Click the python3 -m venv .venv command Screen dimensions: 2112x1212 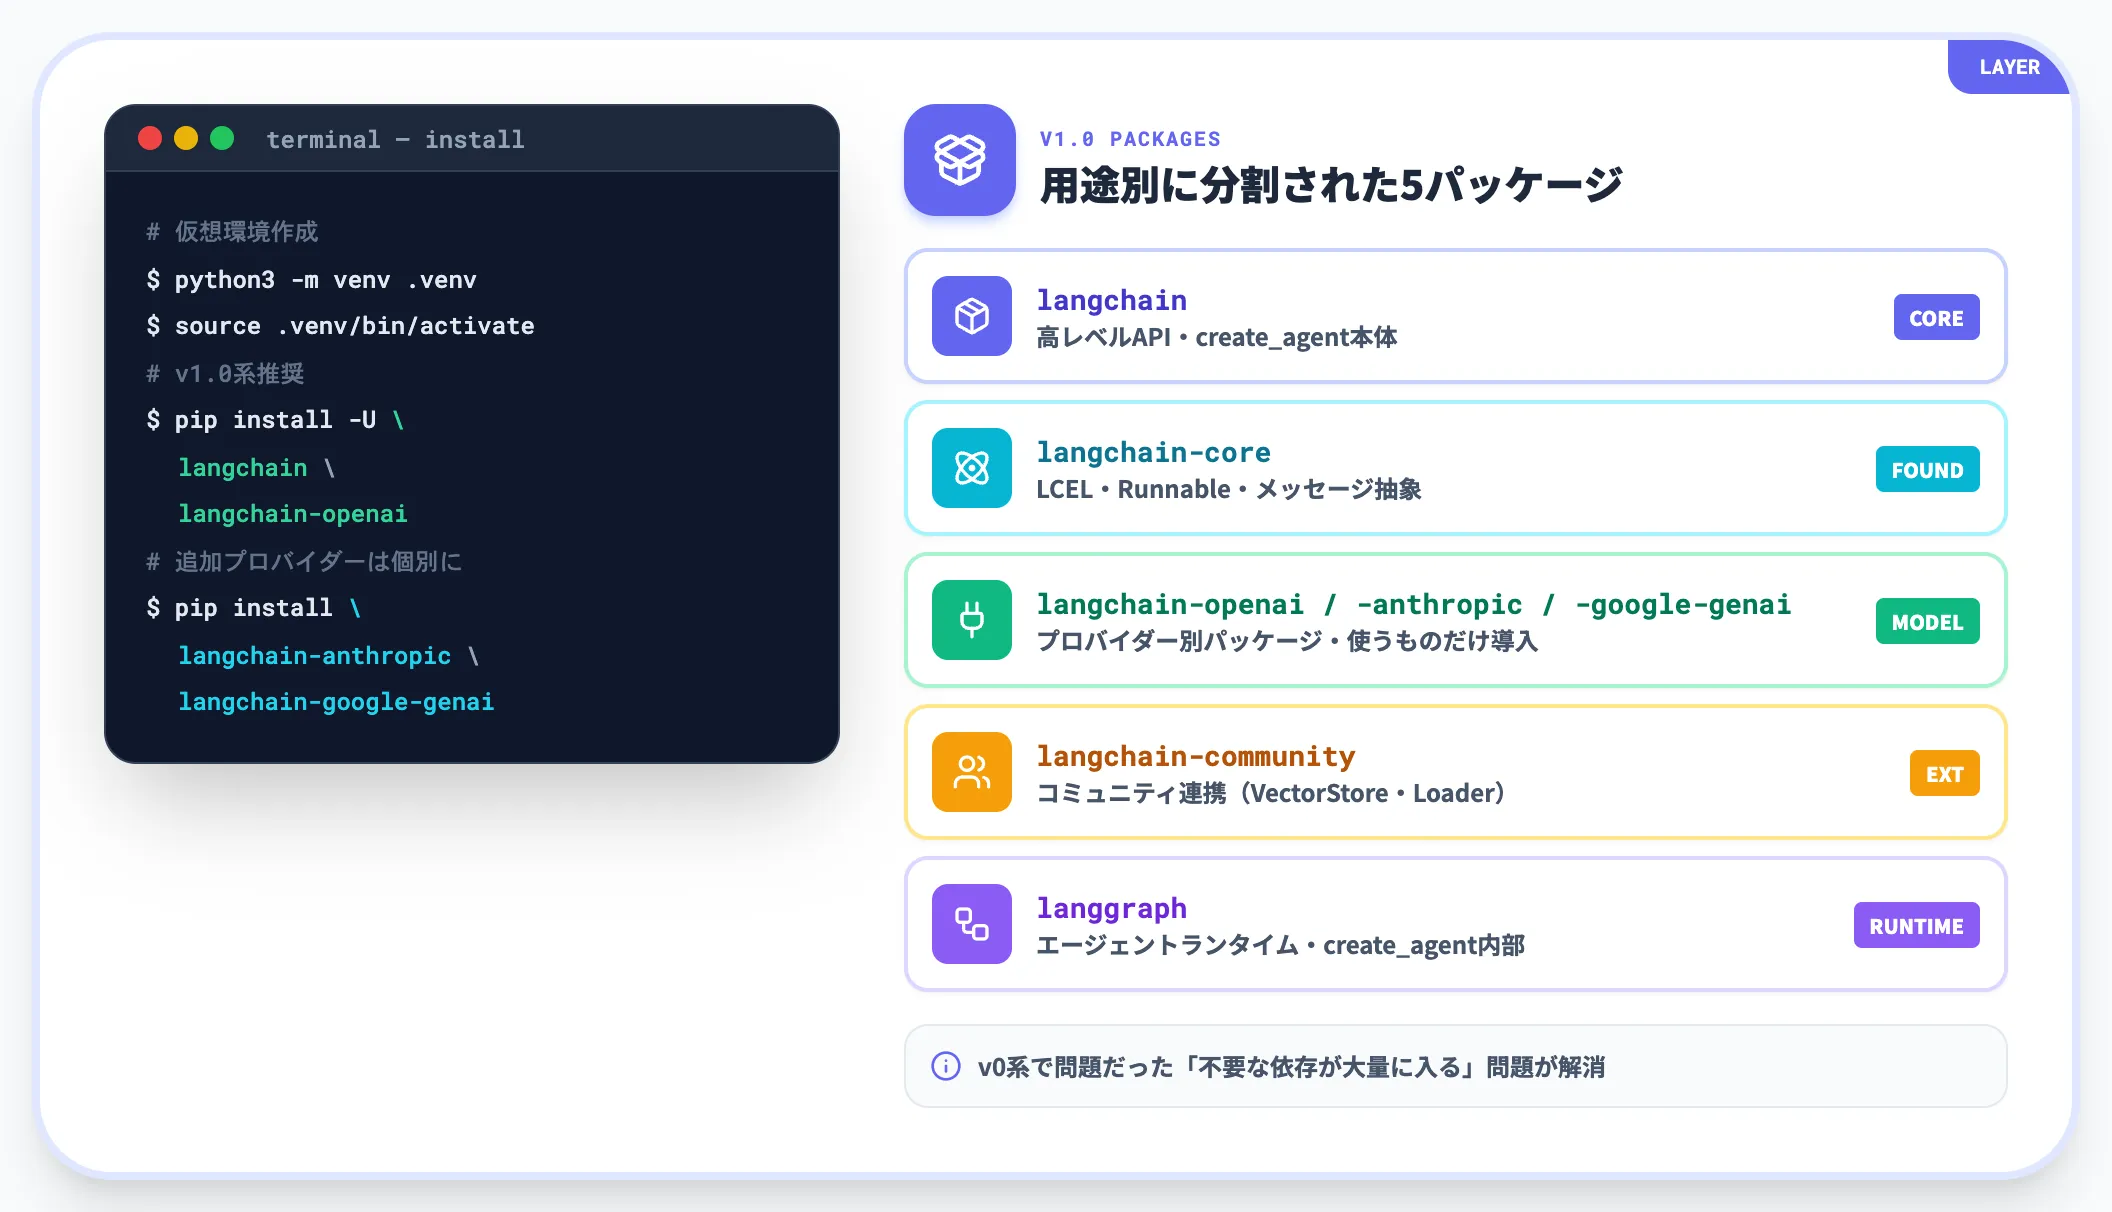(x=311, y=280)
